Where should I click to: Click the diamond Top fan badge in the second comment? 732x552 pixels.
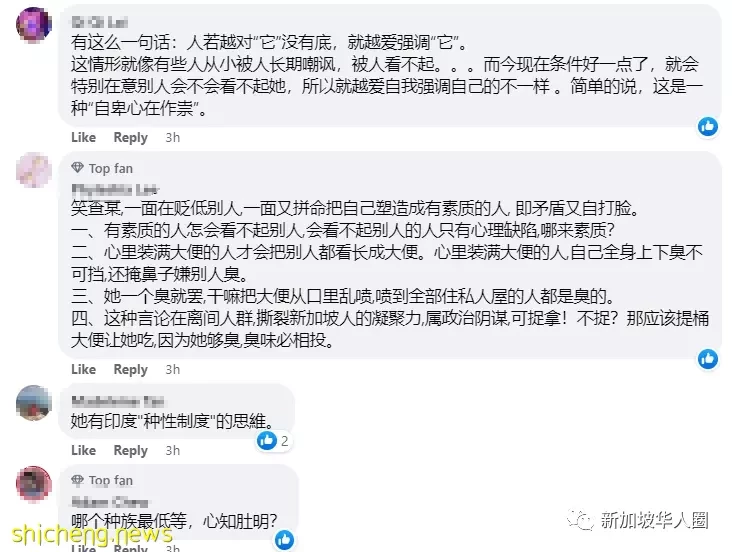coord(77,168)
